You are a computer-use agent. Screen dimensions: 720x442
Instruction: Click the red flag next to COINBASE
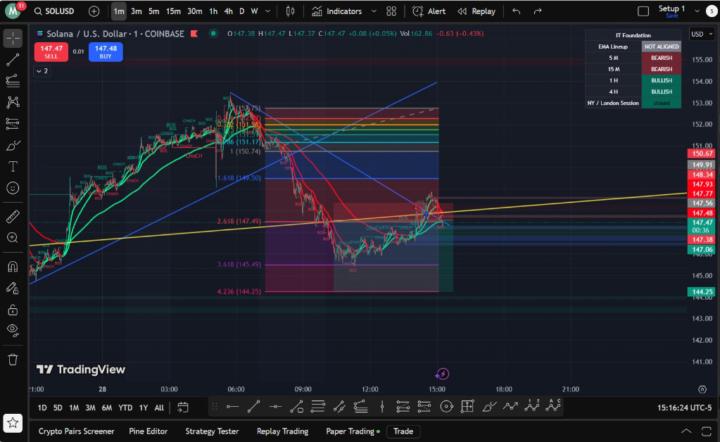194,34
